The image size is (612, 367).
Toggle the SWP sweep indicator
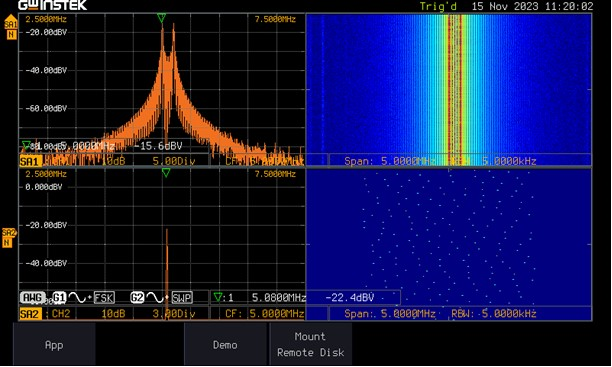click(x=182, y=298)
